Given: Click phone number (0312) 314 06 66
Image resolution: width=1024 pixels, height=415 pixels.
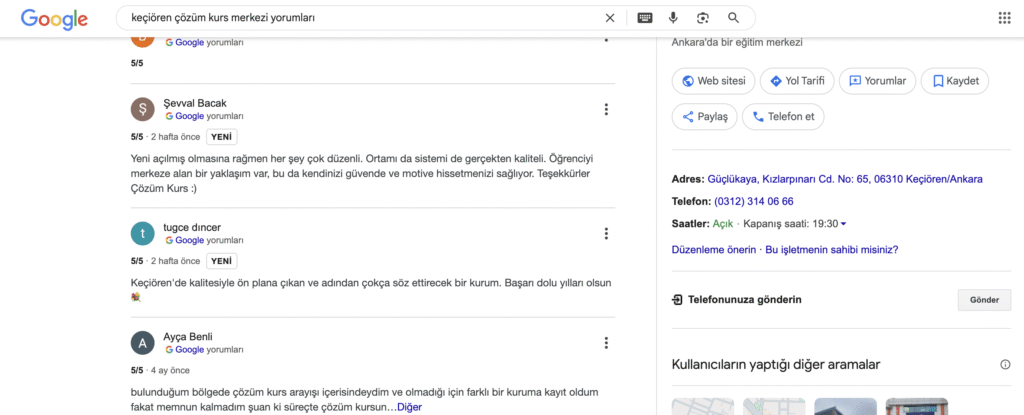Looking at the screenshot, I should (754, 201).
